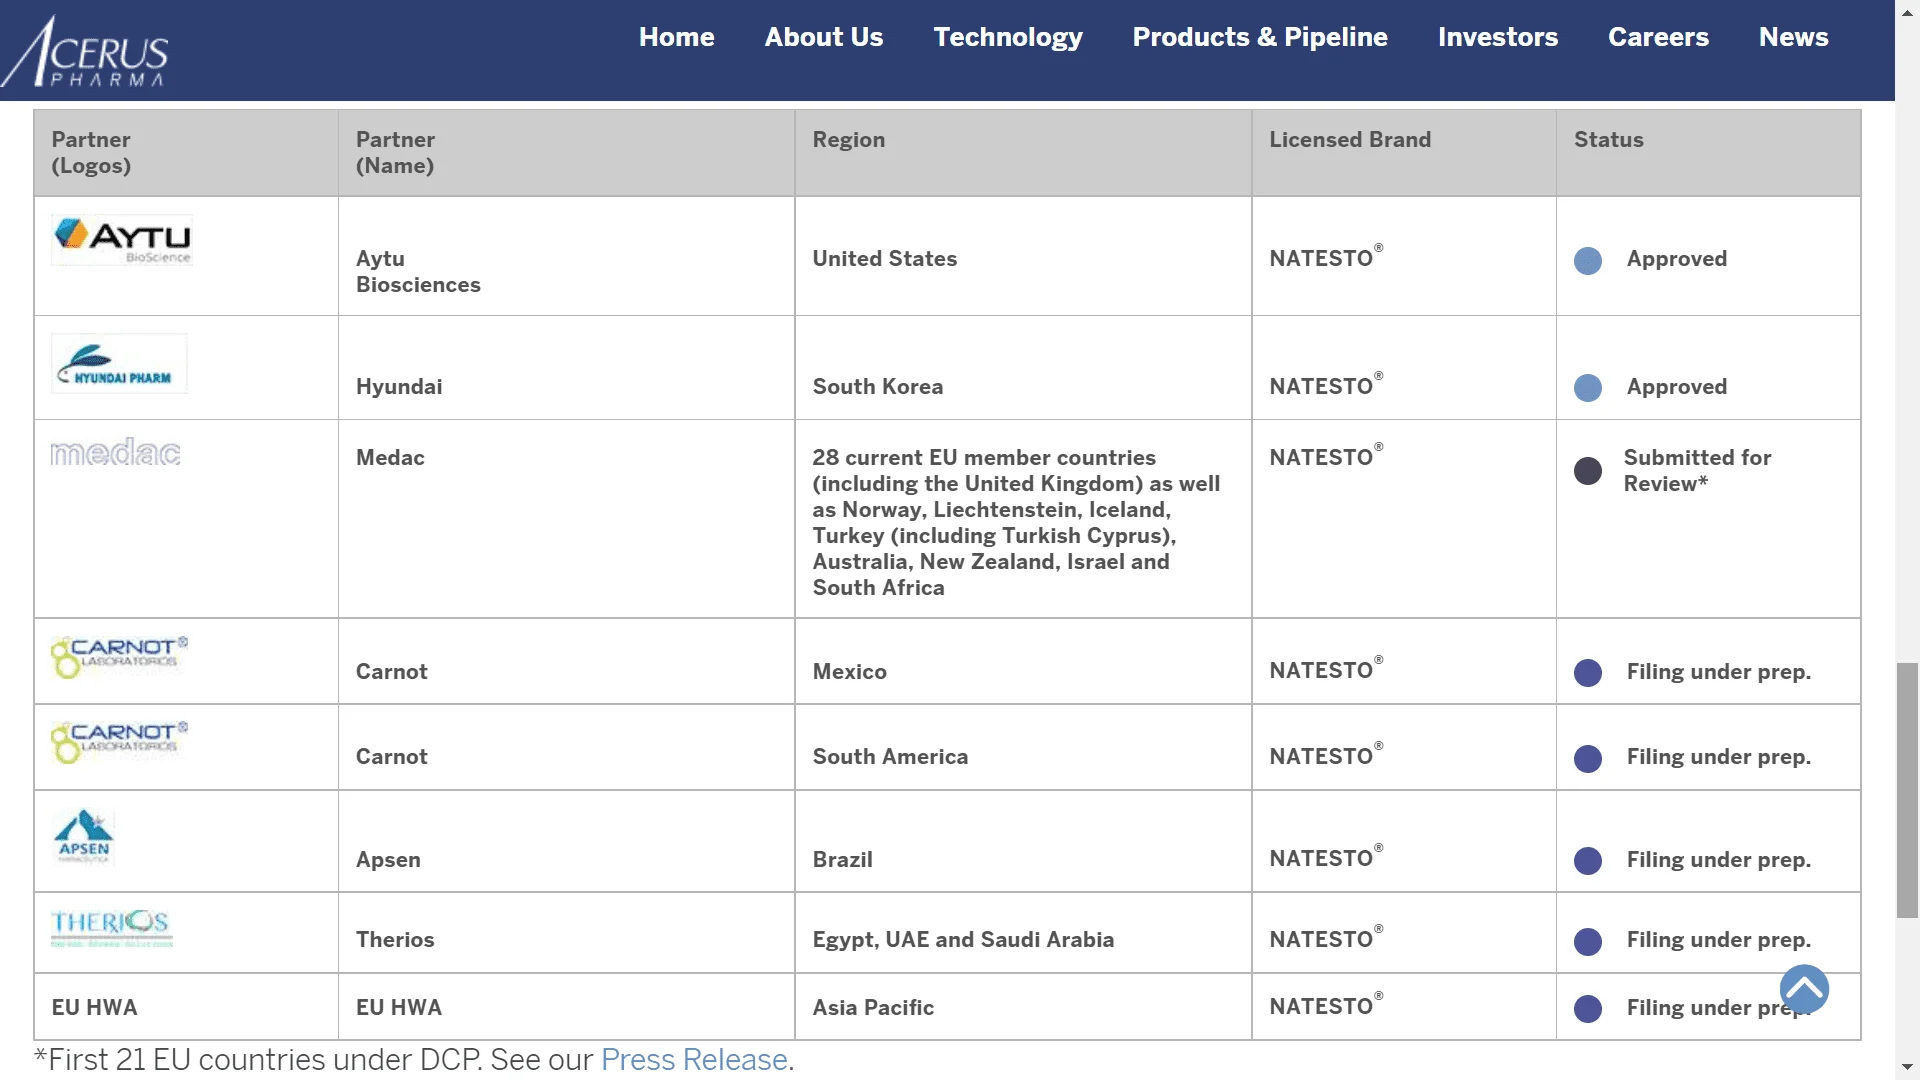Viewport: 1920px width, 1080px height.
Task: Click 'Approved' text in Hyundai row
Action: [x=1677, y=386]
